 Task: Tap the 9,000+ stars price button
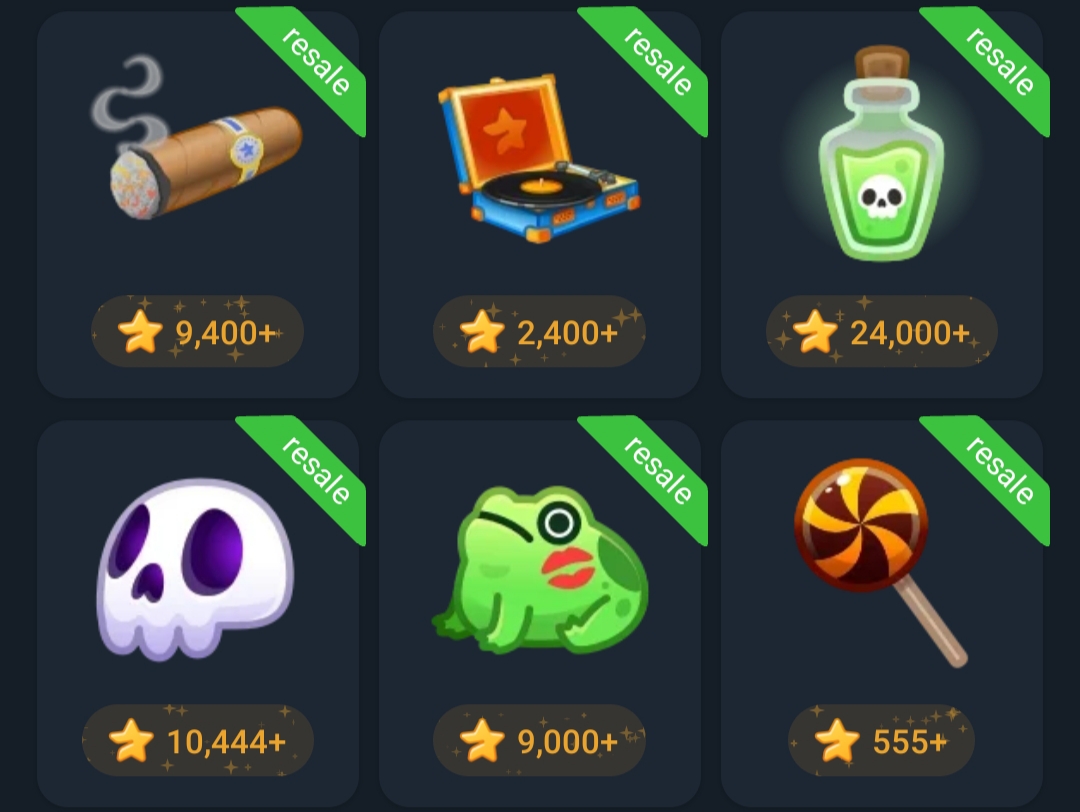[539, 740]
